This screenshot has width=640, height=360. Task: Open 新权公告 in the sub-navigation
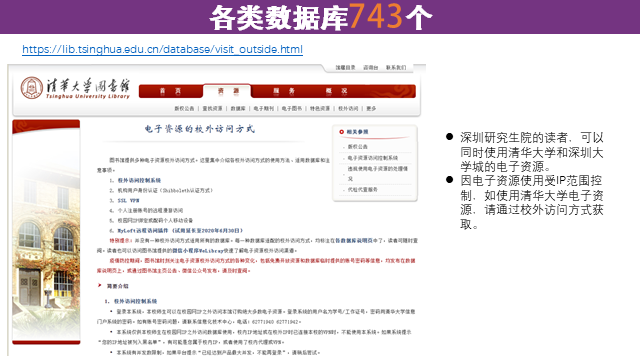coord(184,109)
